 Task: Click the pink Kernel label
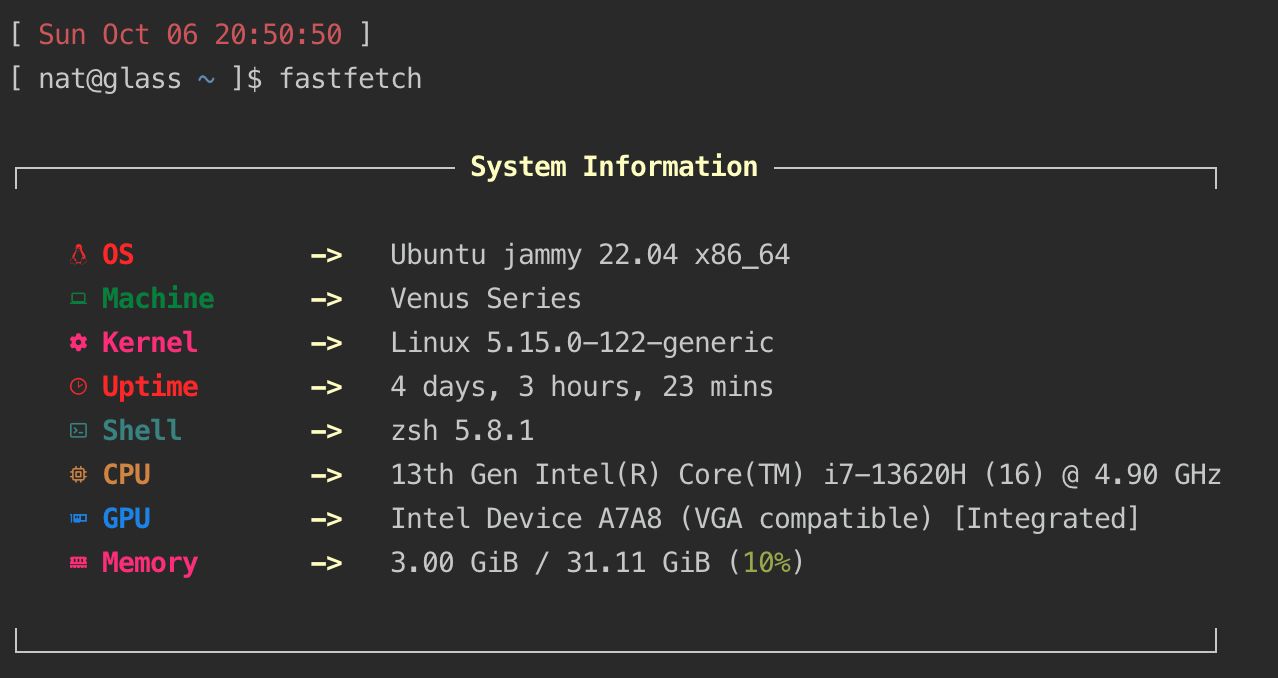point(150,343)
